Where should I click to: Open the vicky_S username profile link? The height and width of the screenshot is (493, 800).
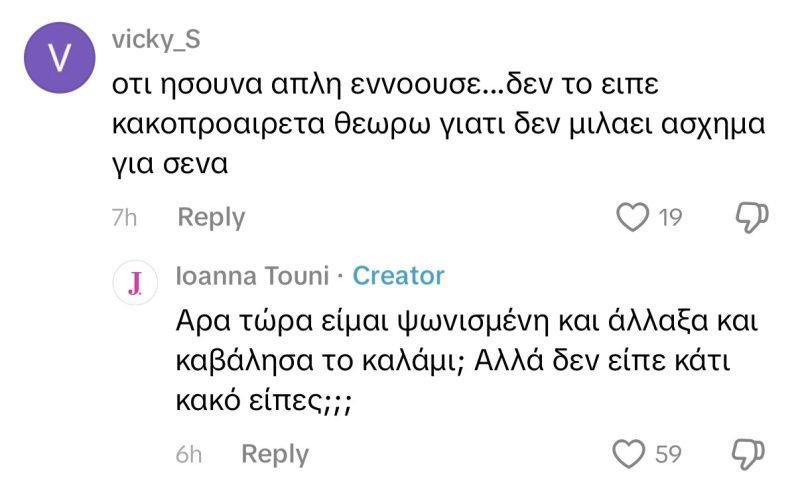[160, 40]
